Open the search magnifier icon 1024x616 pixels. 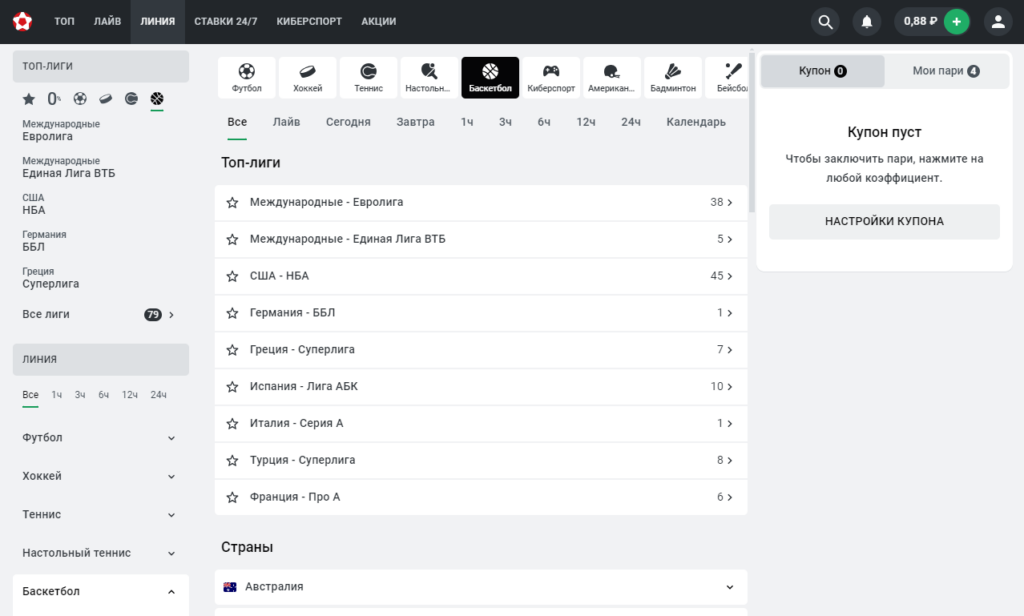point(825,22)
